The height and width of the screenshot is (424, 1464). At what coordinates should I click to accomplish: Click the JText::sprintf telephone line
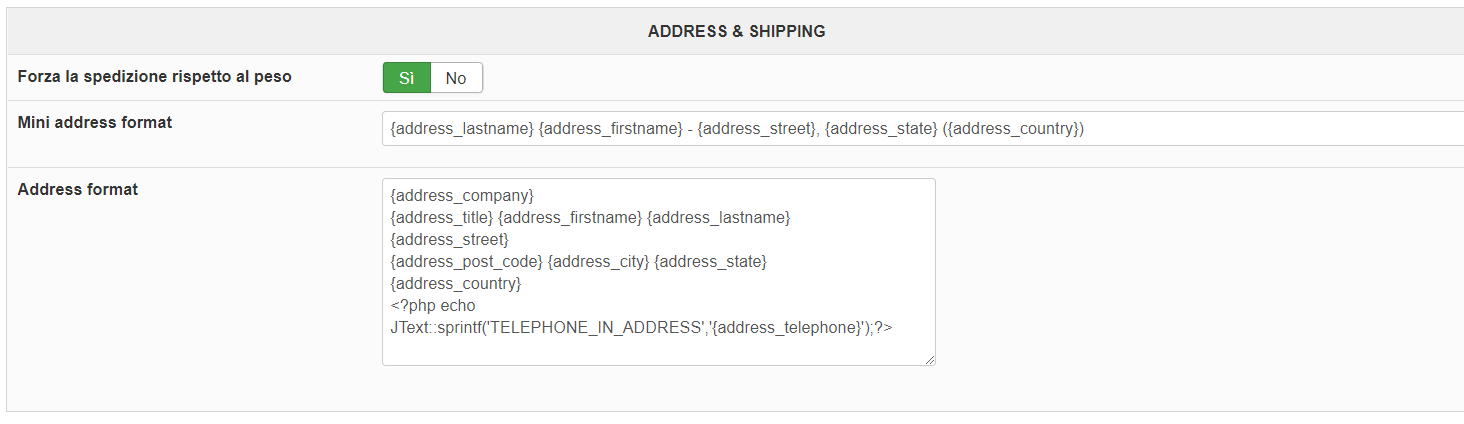coord(641,327)
